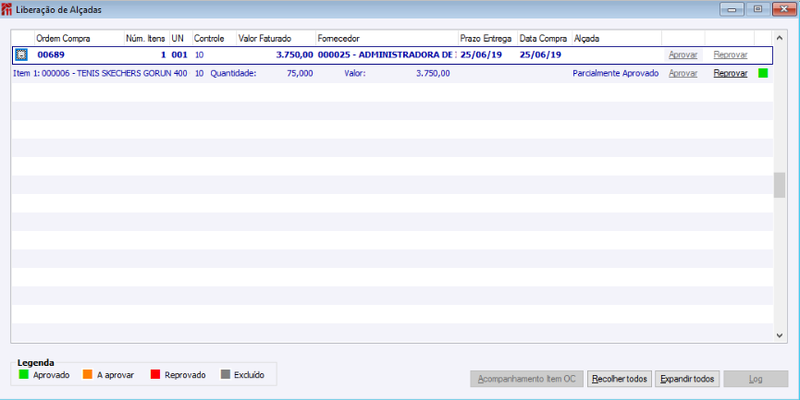The width and height of the screenshot is (800, 400).
Task: Click order total 3.750,00 in bold row
Action: [x=294, y=55]
